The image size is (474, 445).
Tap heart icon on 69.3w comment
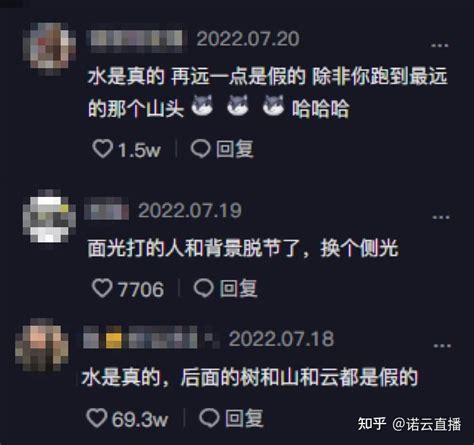(x=97, y=418)
